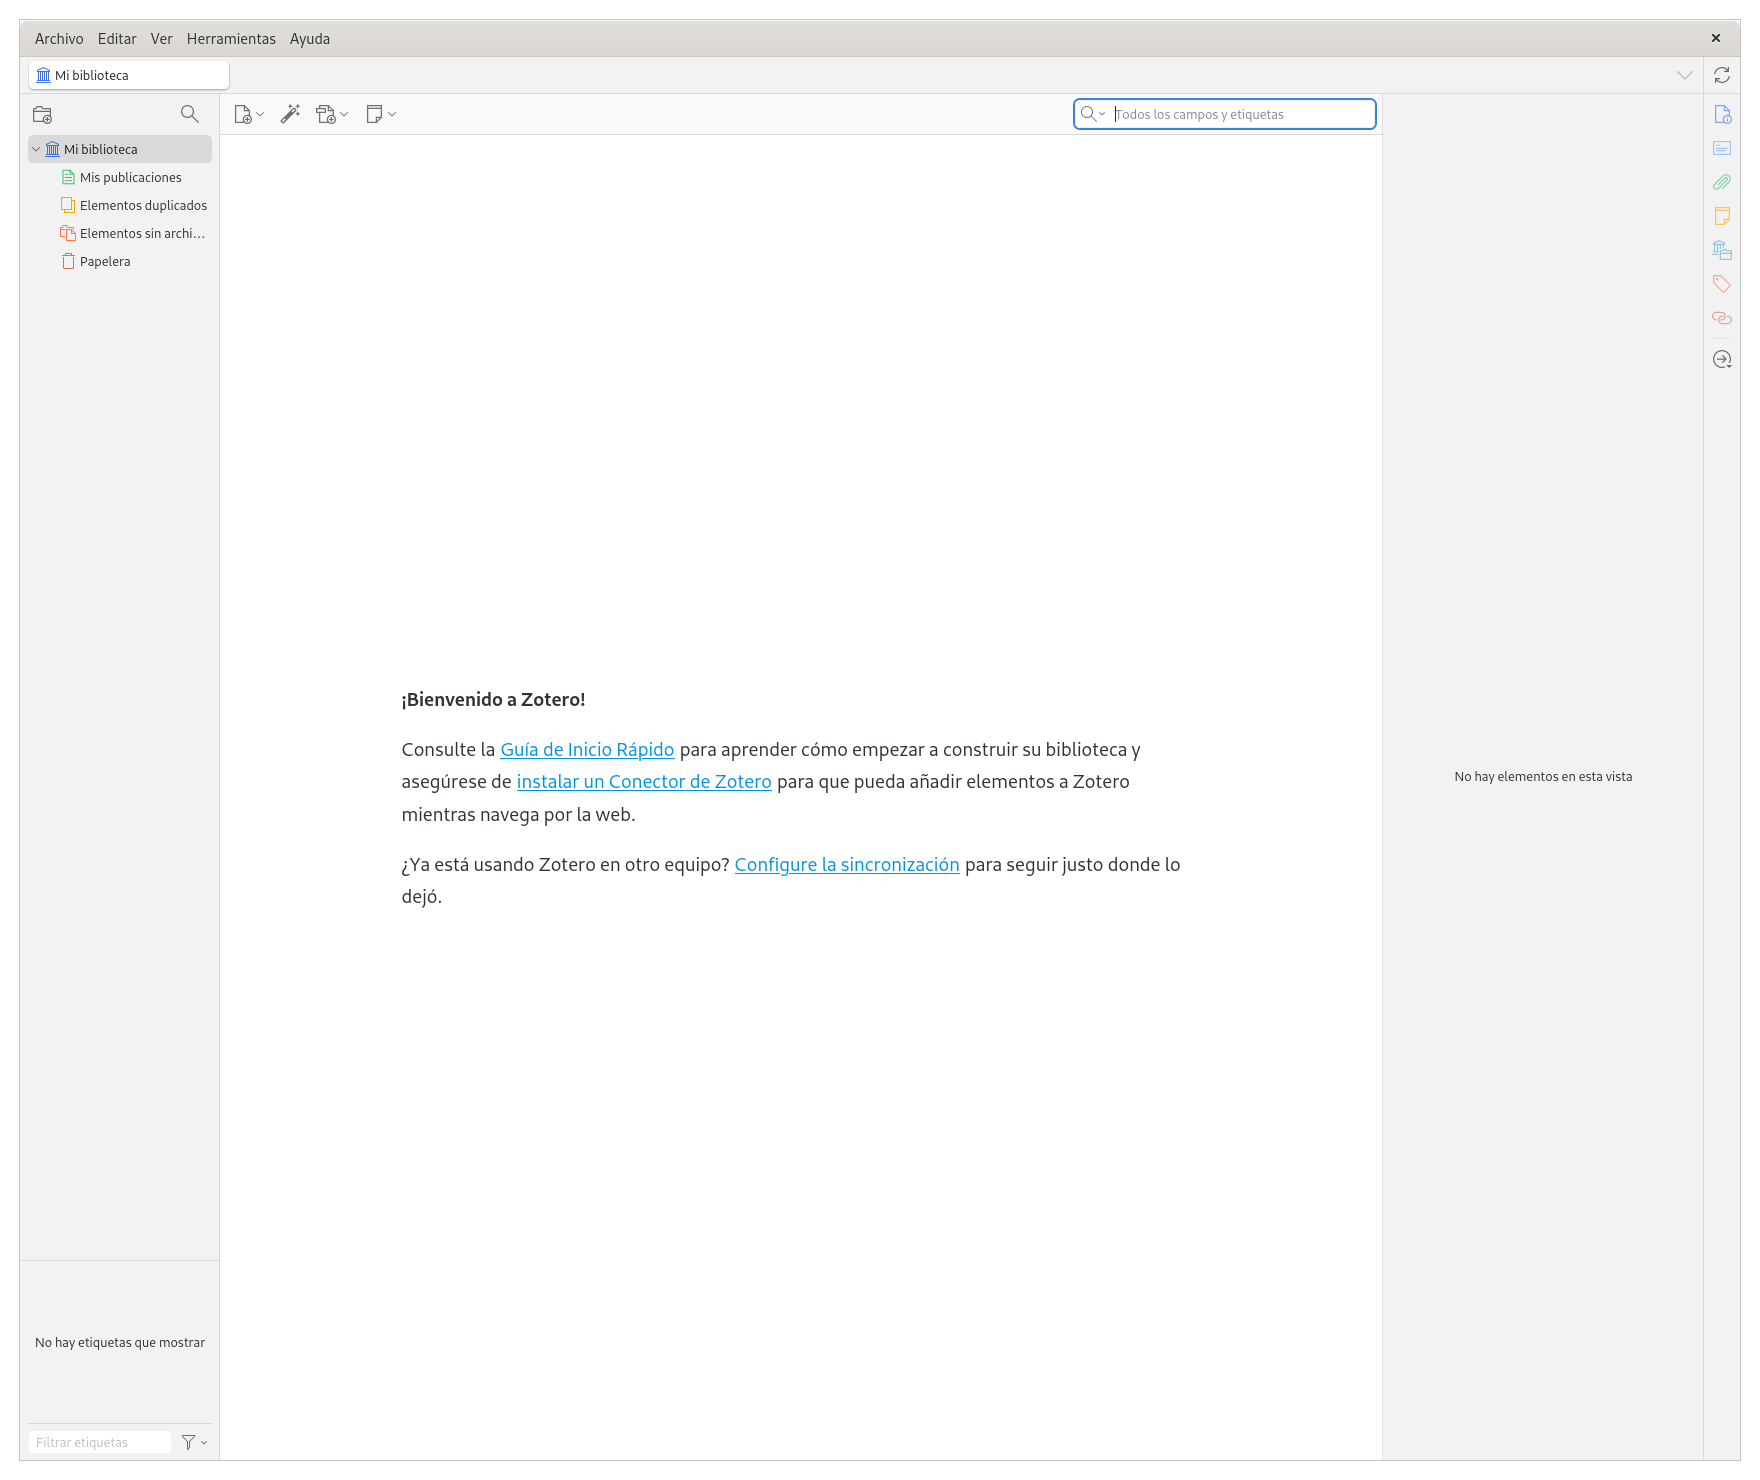Select the Abstract pane icon in sidebar
Viewport: 1760px width, 1480px height.
tap(1722, 148)
